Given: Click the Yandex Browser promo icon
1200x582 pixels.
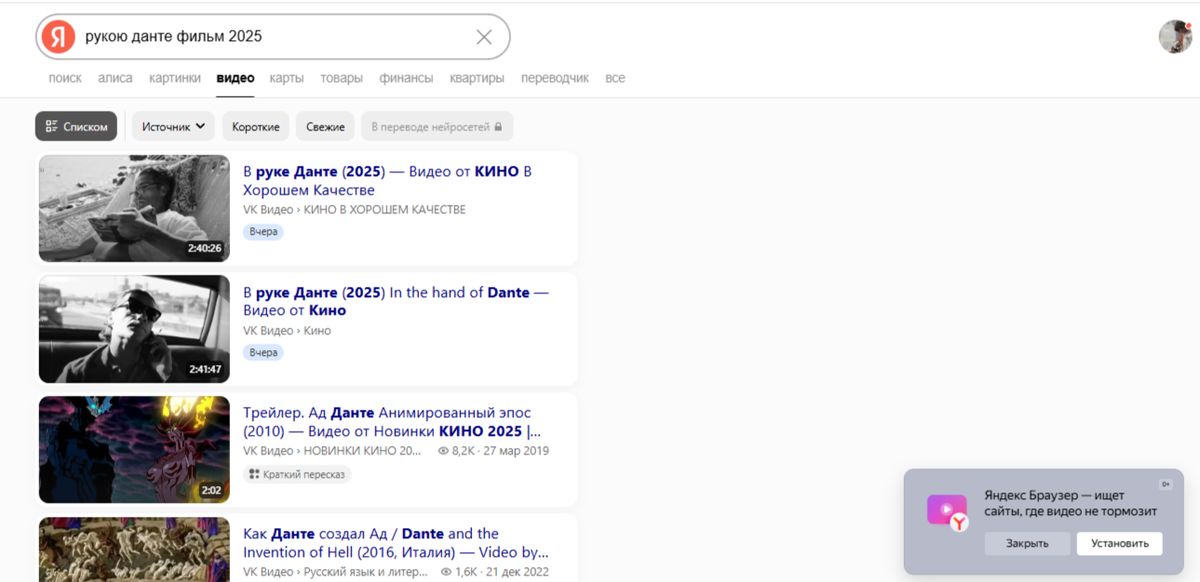Looking at the screenshot, I should point(947,511).
